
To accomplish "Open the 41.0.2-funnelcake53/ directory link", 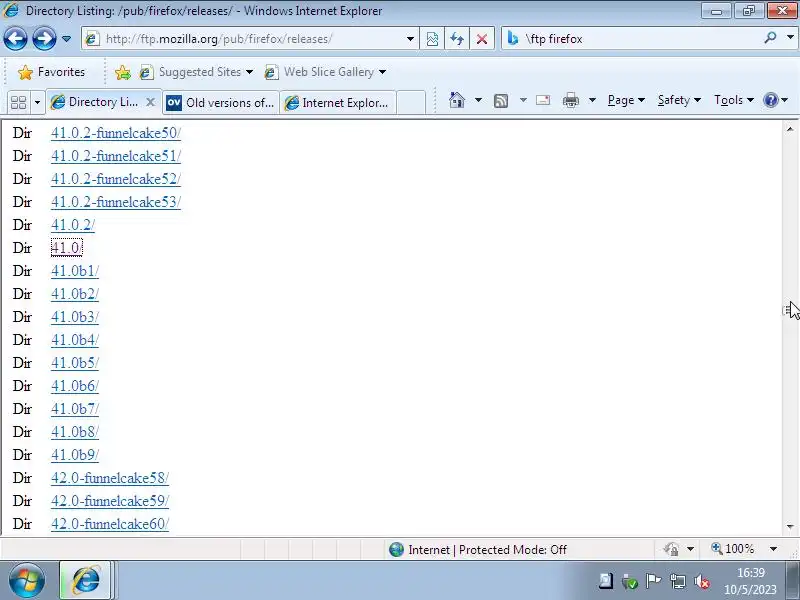I will pyautogui.click(x=116, y=202).
